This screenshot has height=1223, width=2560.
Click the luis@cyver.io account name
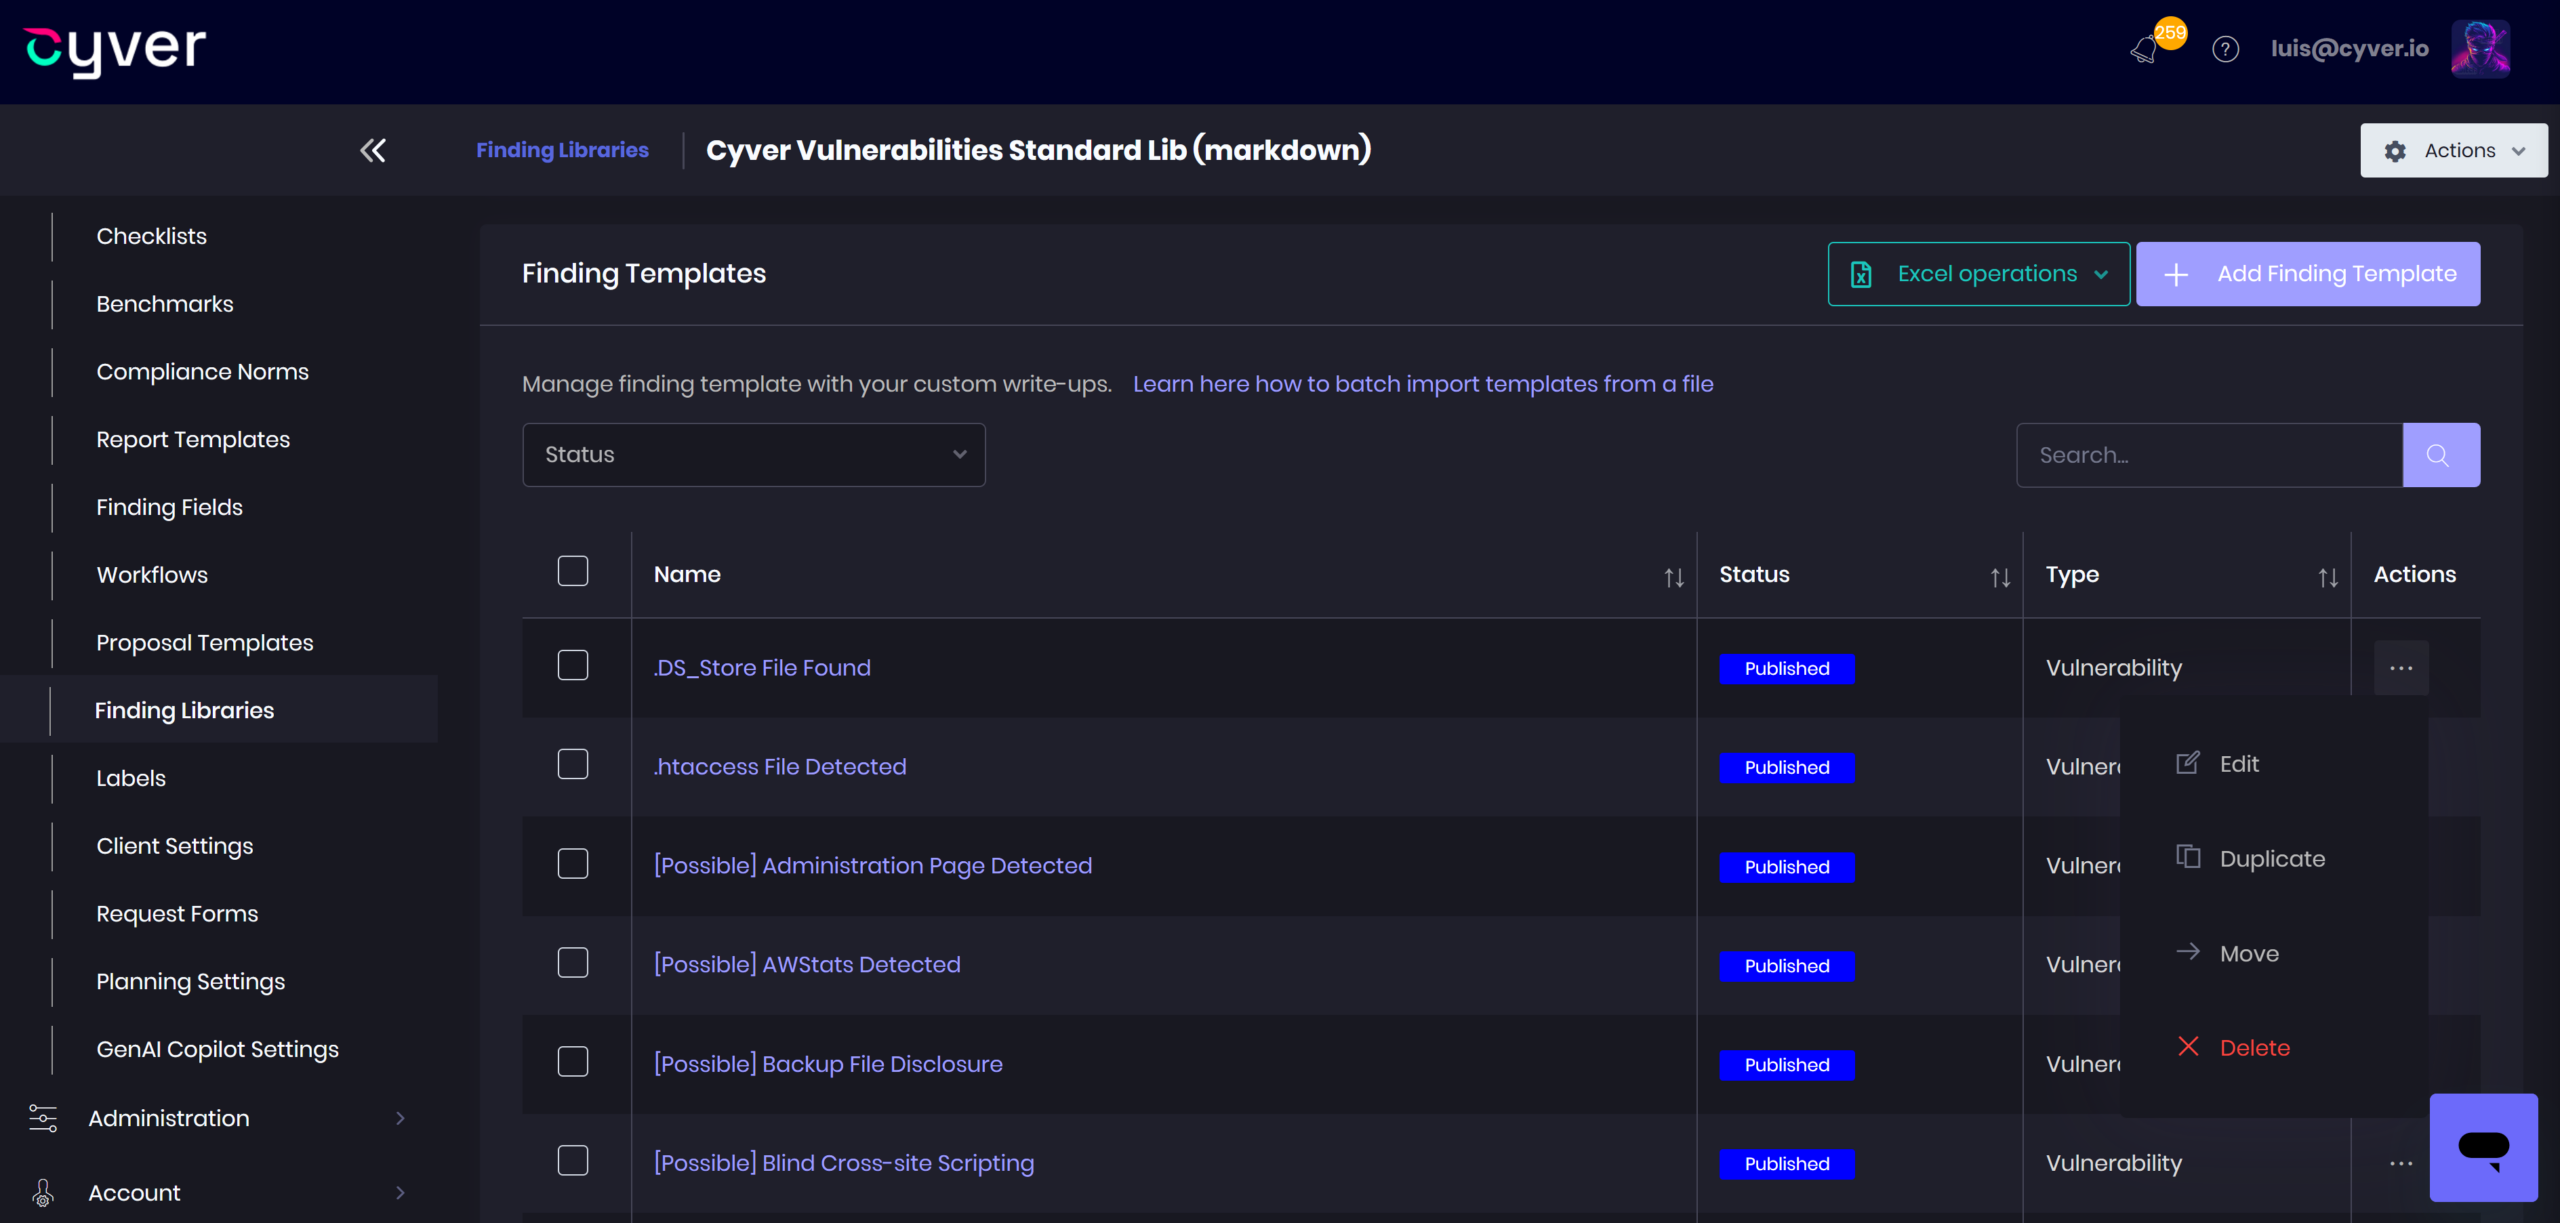click(2349, 49)
